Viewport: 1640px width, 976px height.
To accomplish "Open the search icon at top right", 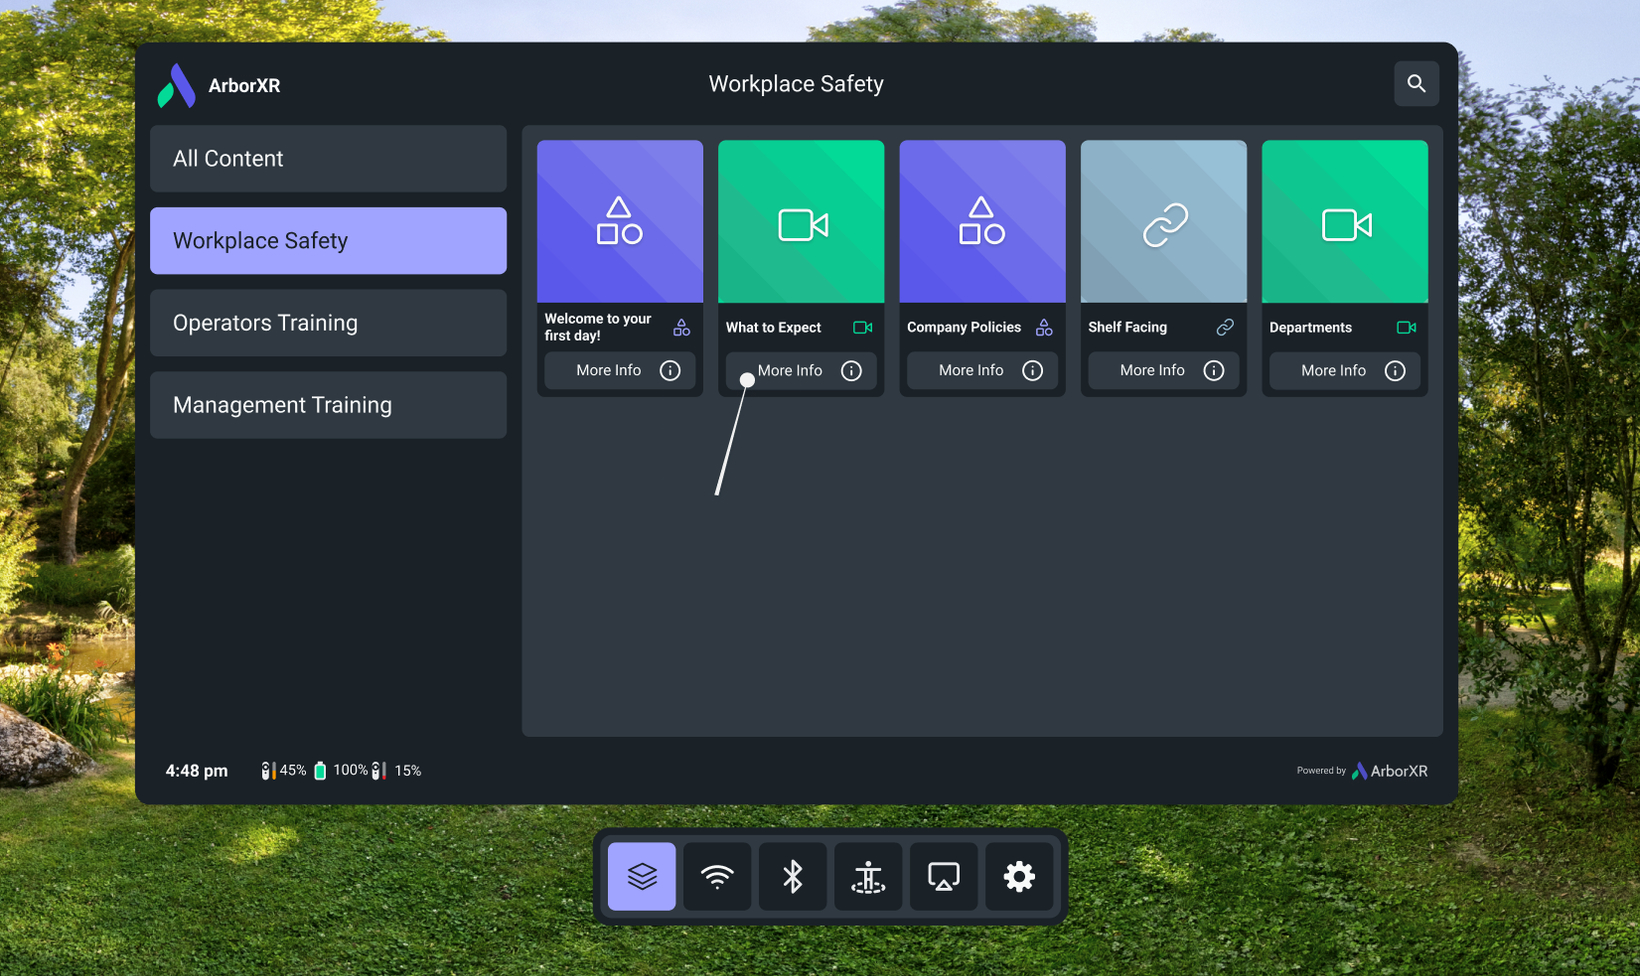I will click(x=1416, y=84).
